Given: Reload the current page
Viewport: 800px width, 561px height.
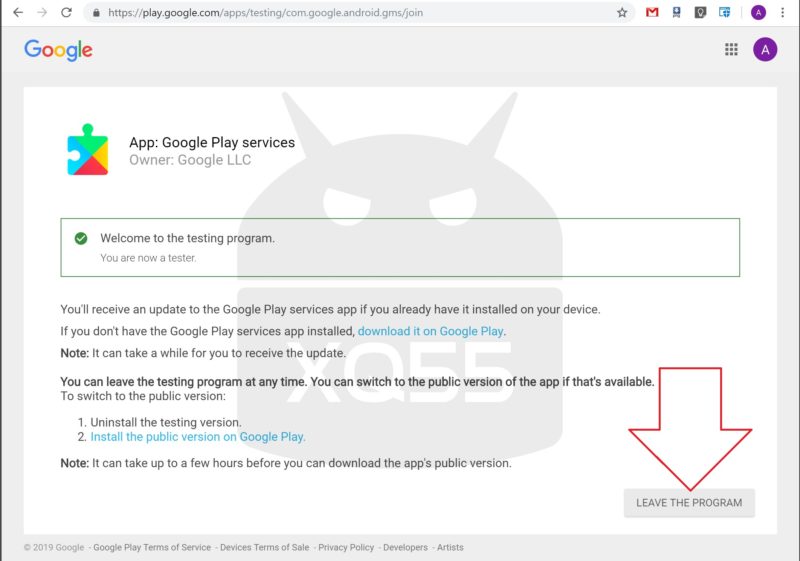Looking at the screenshot, I should pyautogui.click(x=66, y=13).
